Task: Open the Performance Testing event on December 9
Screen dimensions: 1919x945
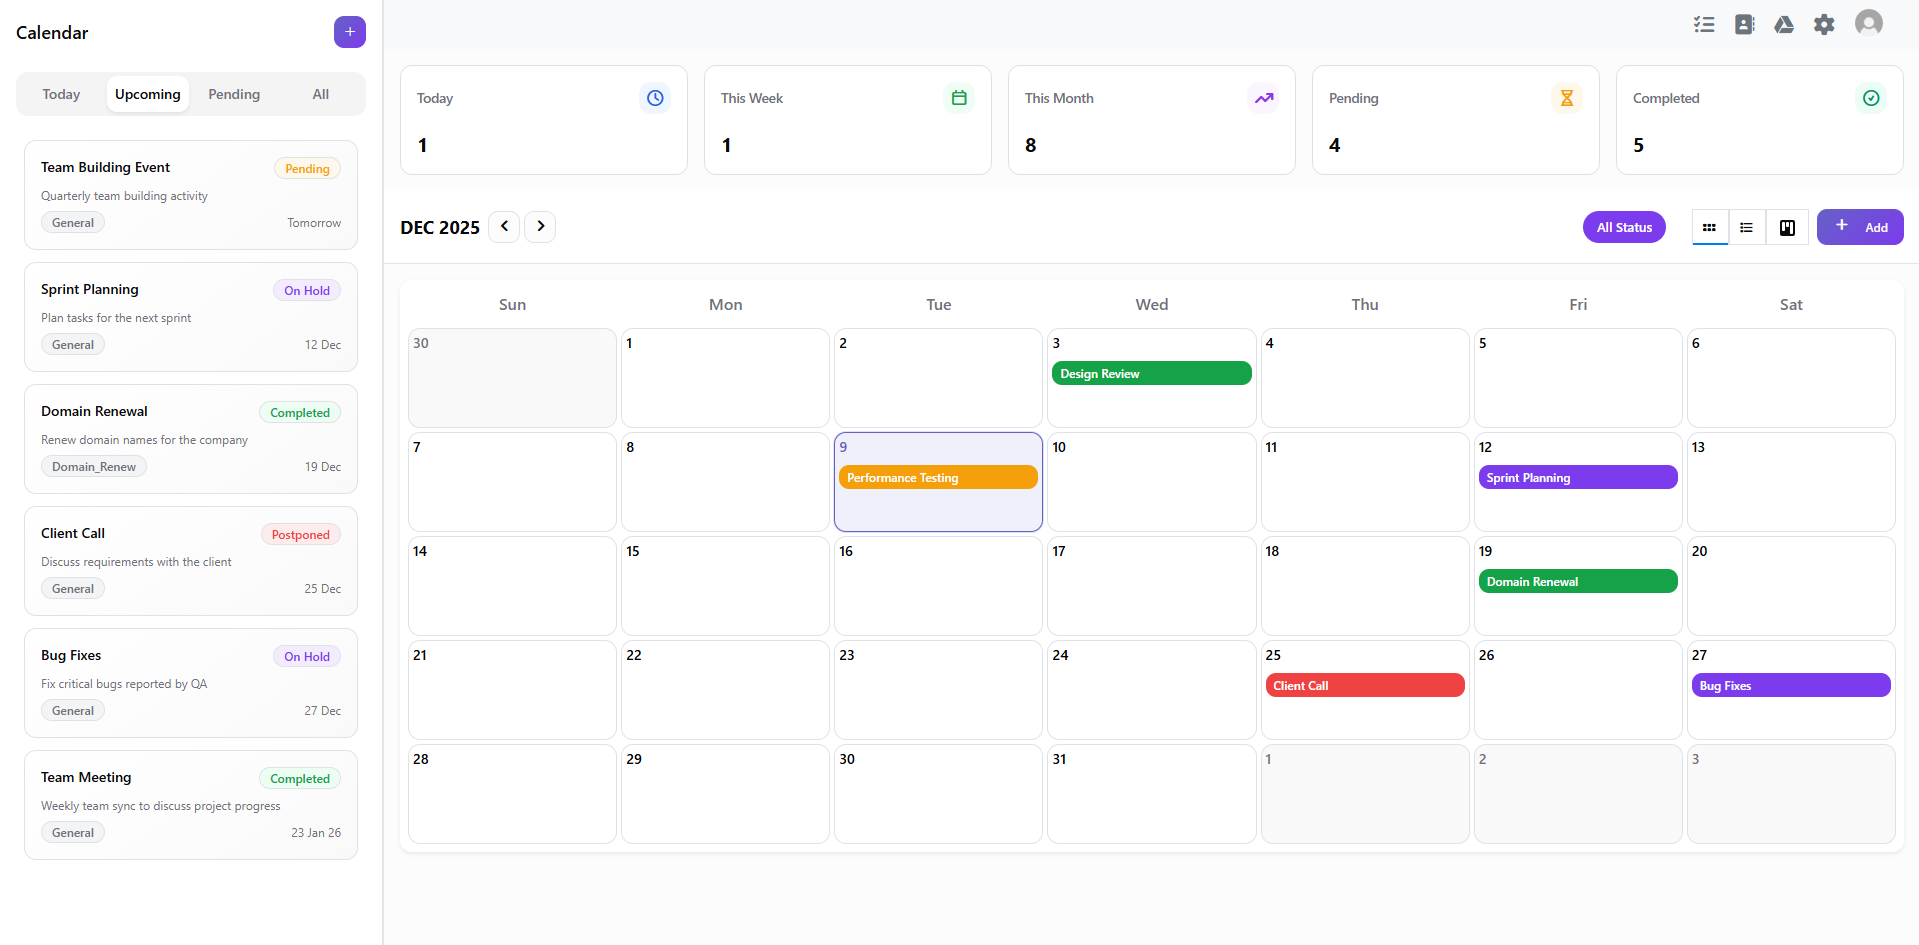Action: 937,477
